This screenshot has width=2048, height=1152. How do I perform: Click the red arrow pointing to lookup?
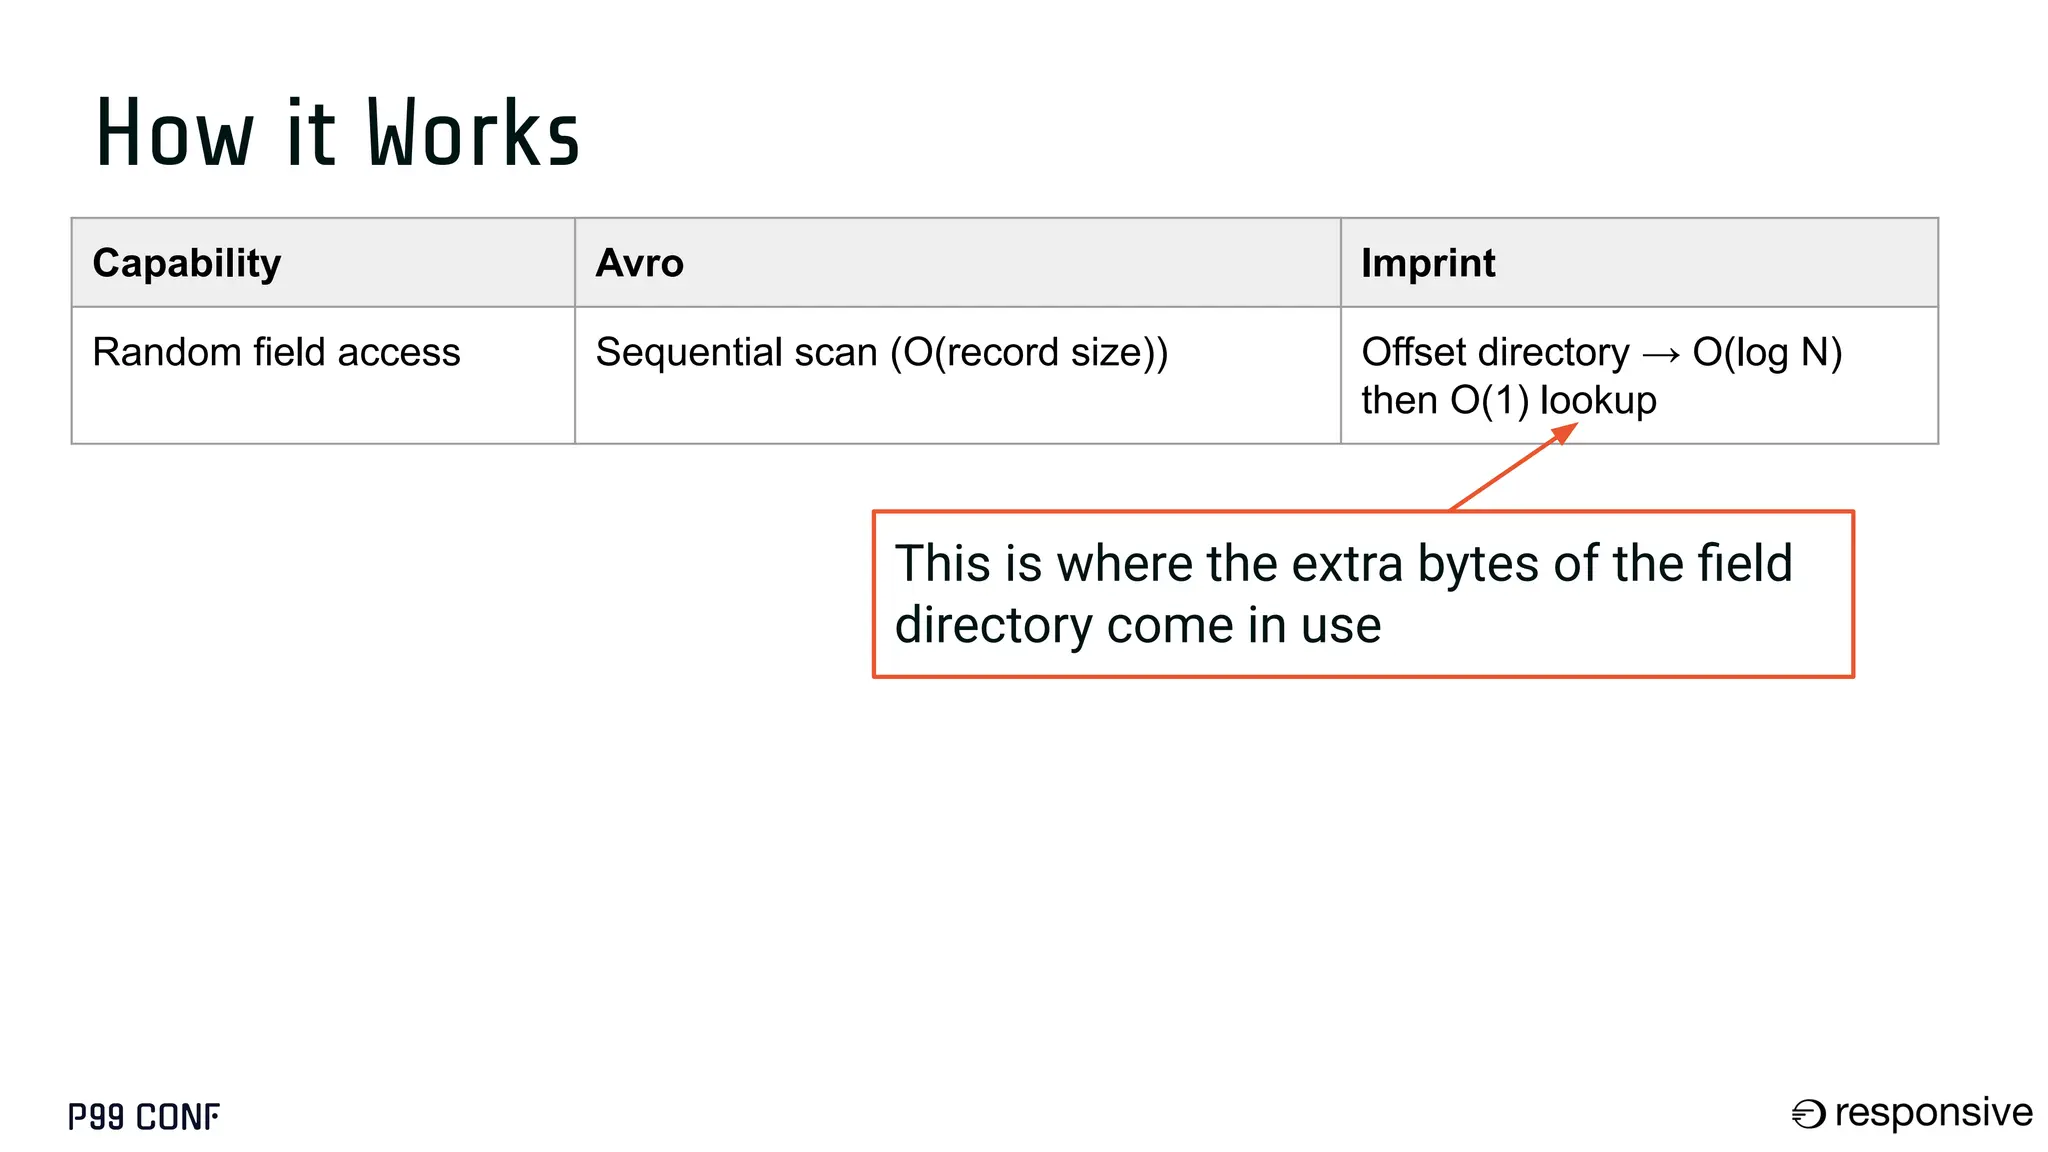click(1512, 467)
